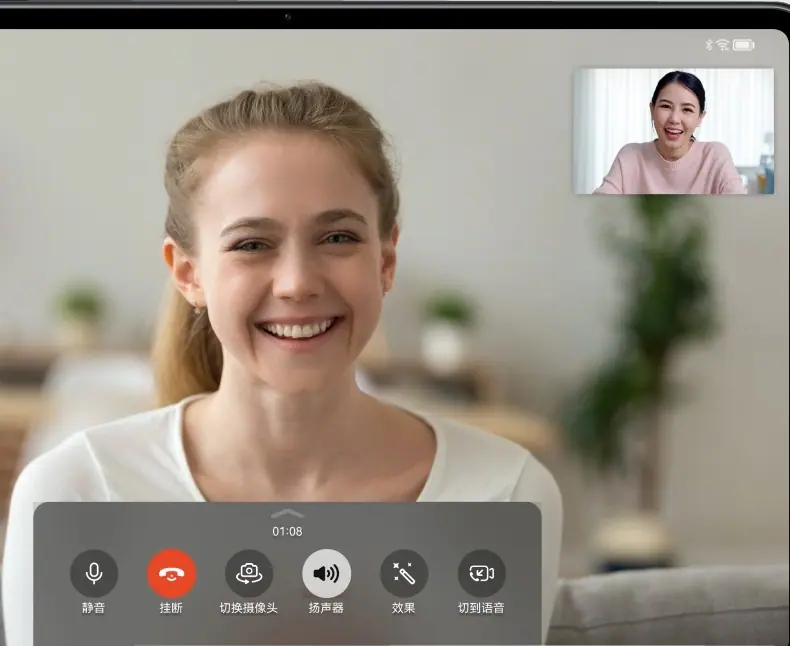Click the battery indicator icon
Viewport: 790px width, 646px height.
744,45
